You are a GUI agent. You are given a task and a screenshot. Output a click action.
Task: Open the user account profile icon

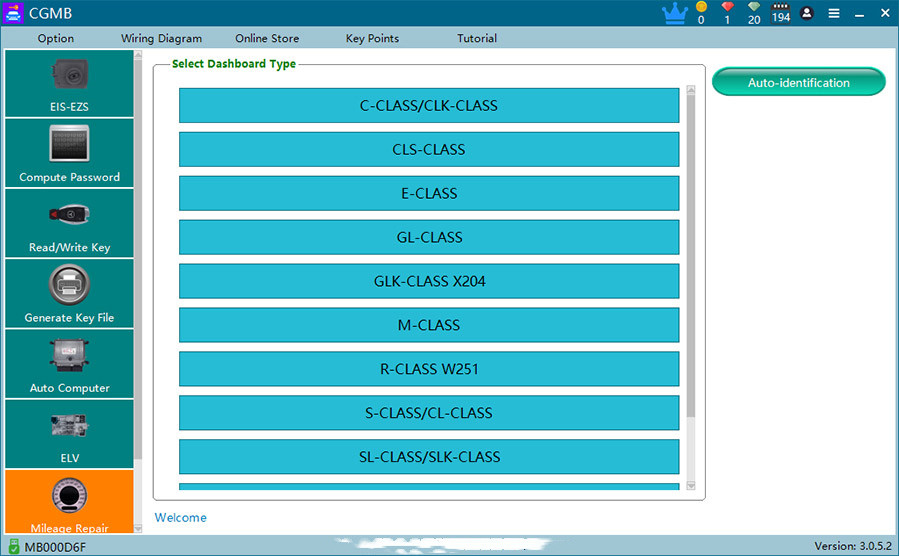806,13
